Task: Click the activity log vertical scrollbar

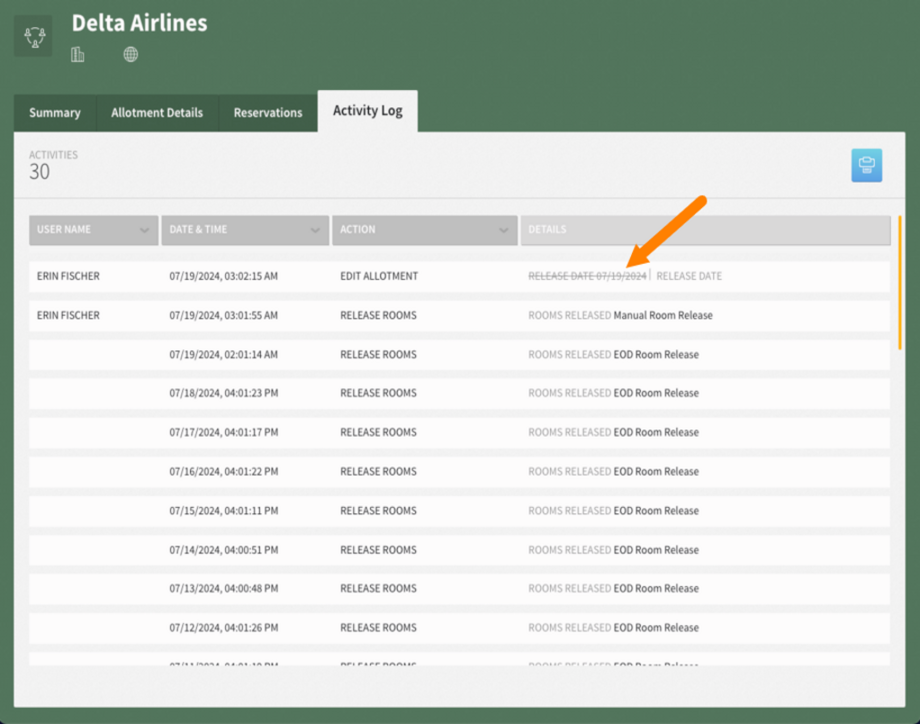Action: coord(900,283)
